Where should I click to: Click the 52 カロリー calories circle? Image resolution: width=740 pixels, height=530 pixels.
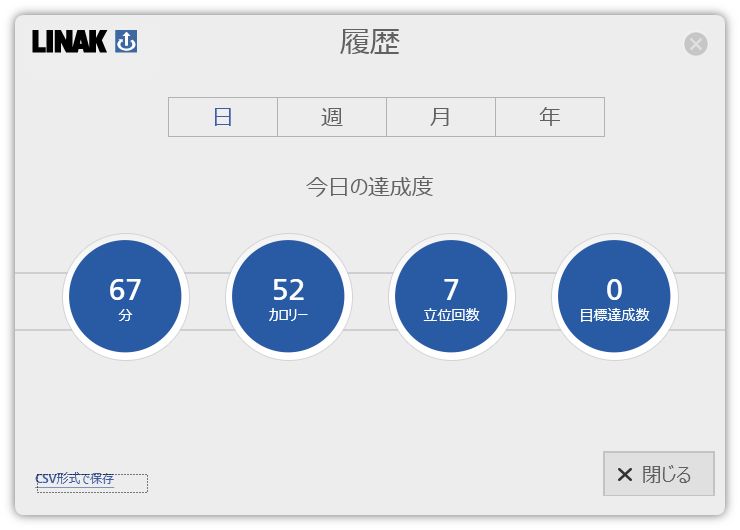pyautogui.click(x=288, y=297)
